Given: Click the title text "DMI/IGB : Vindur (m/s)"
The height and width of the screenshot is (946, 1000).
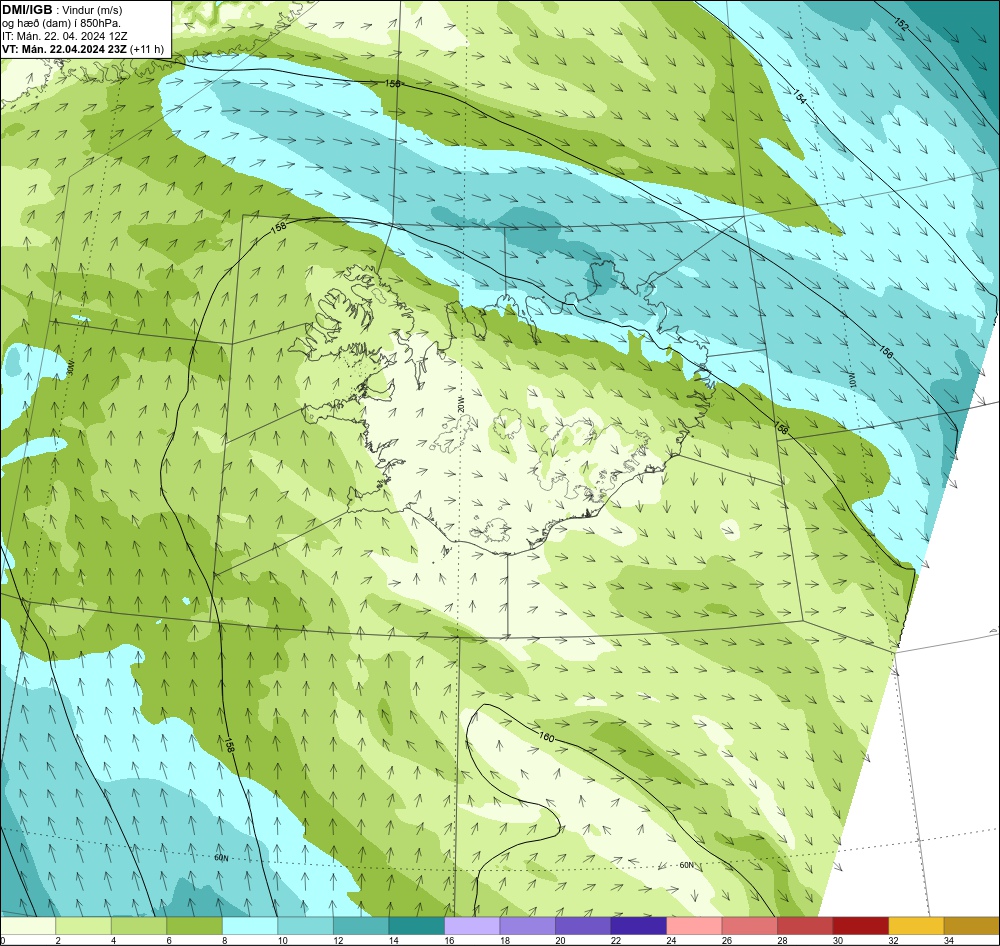Looking at the screenshot, I should (62, 10).
